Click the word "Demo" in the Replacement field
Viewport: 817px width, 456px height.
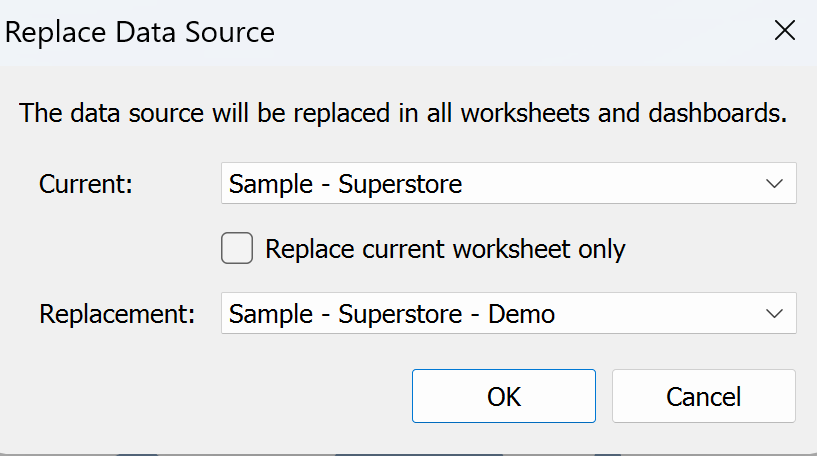coord(521,314)
